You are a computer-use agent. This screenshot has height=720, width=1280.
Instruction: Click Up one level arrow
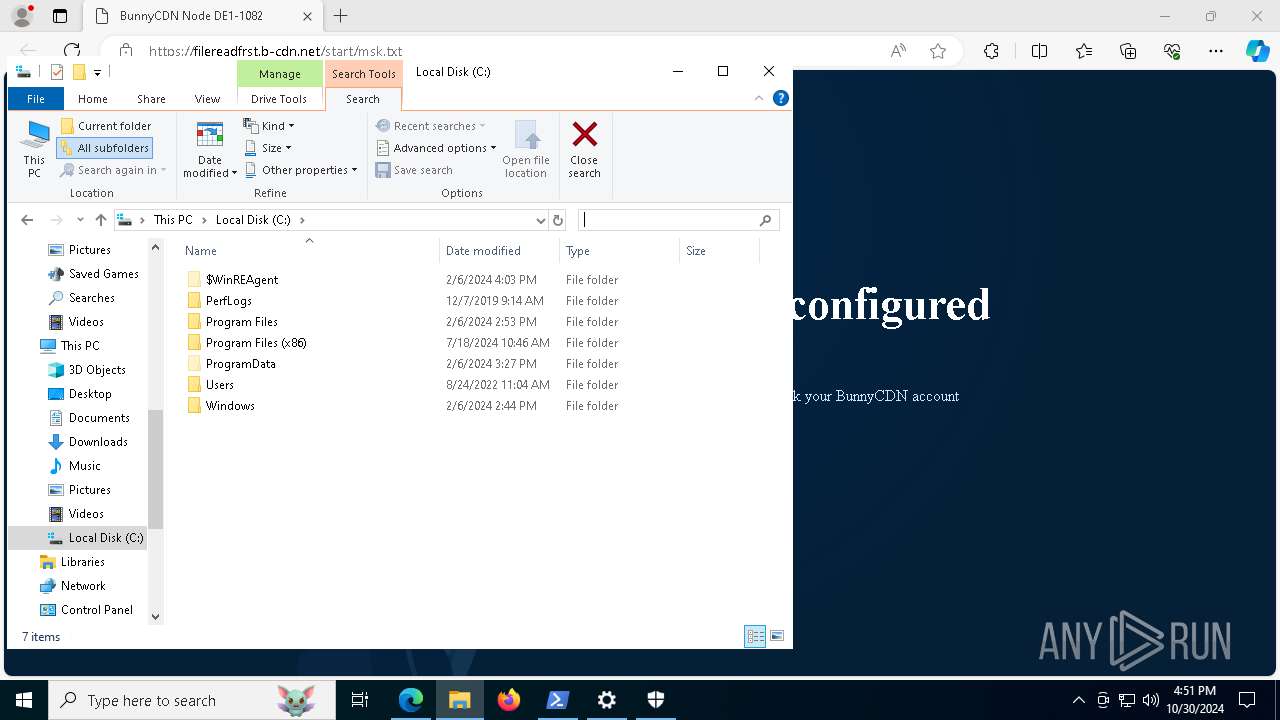pyautogui.click(x=101, y=220)
